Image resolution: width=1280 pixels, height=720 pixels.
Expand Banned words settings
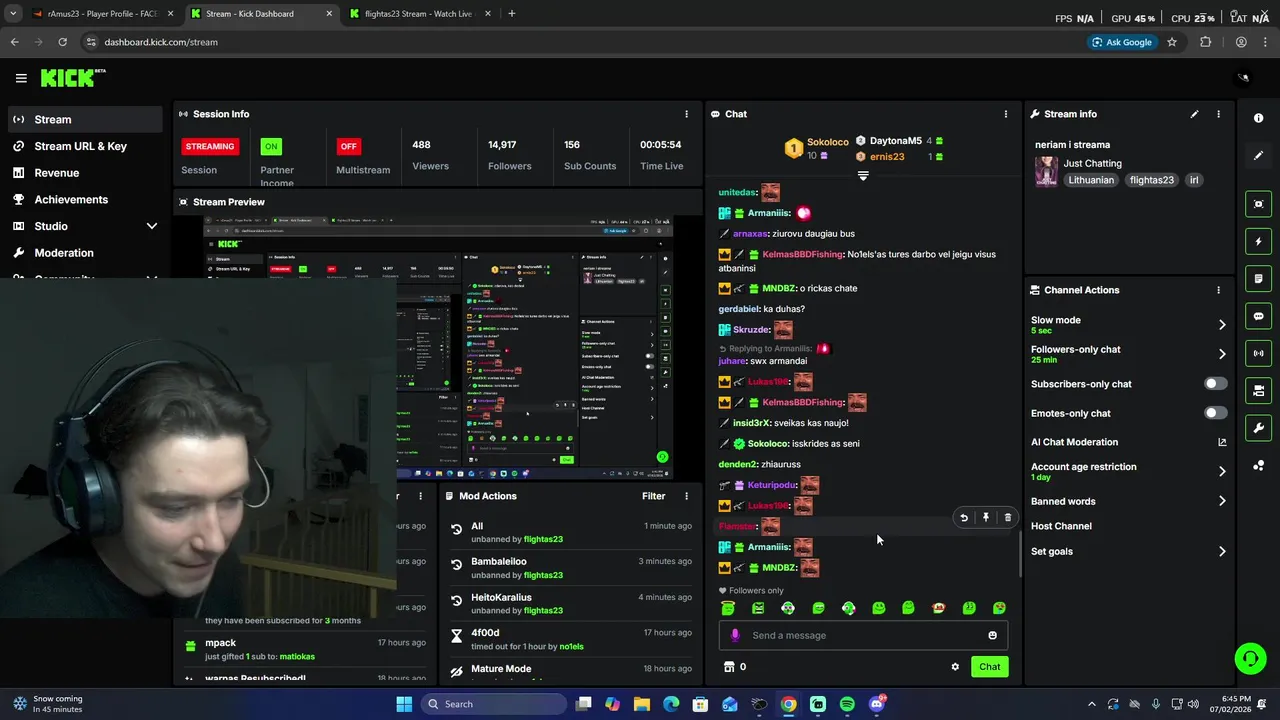click(x=1221, y=501)
